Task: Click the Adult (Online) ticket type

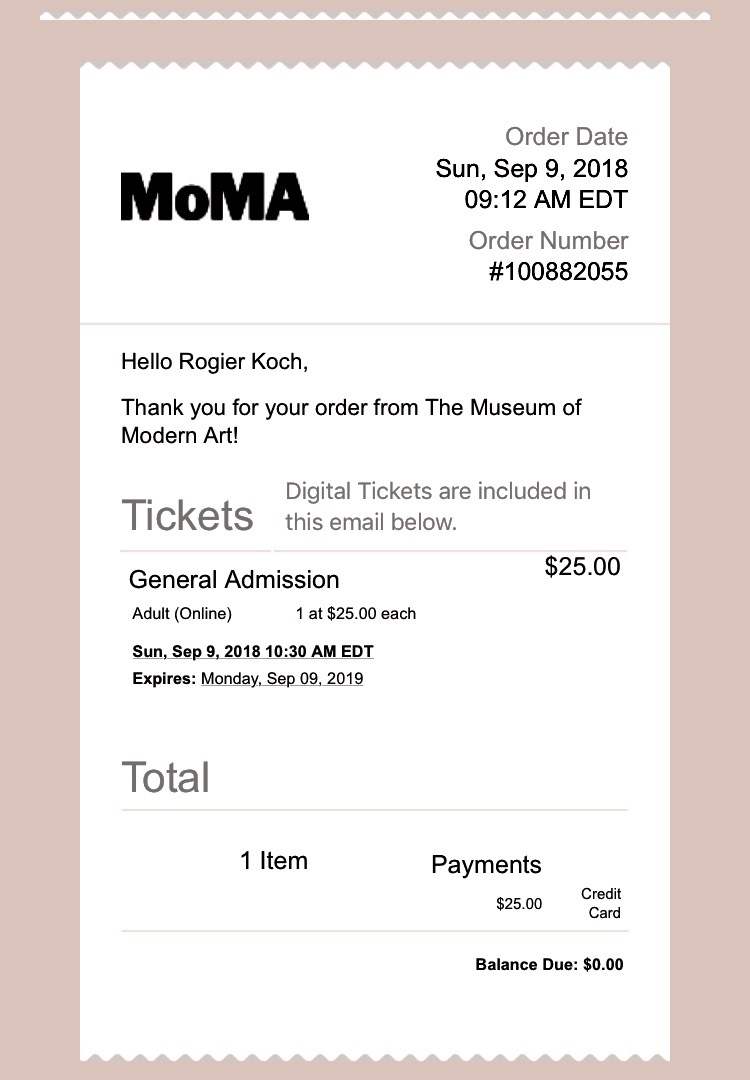Action: [182, 614]
